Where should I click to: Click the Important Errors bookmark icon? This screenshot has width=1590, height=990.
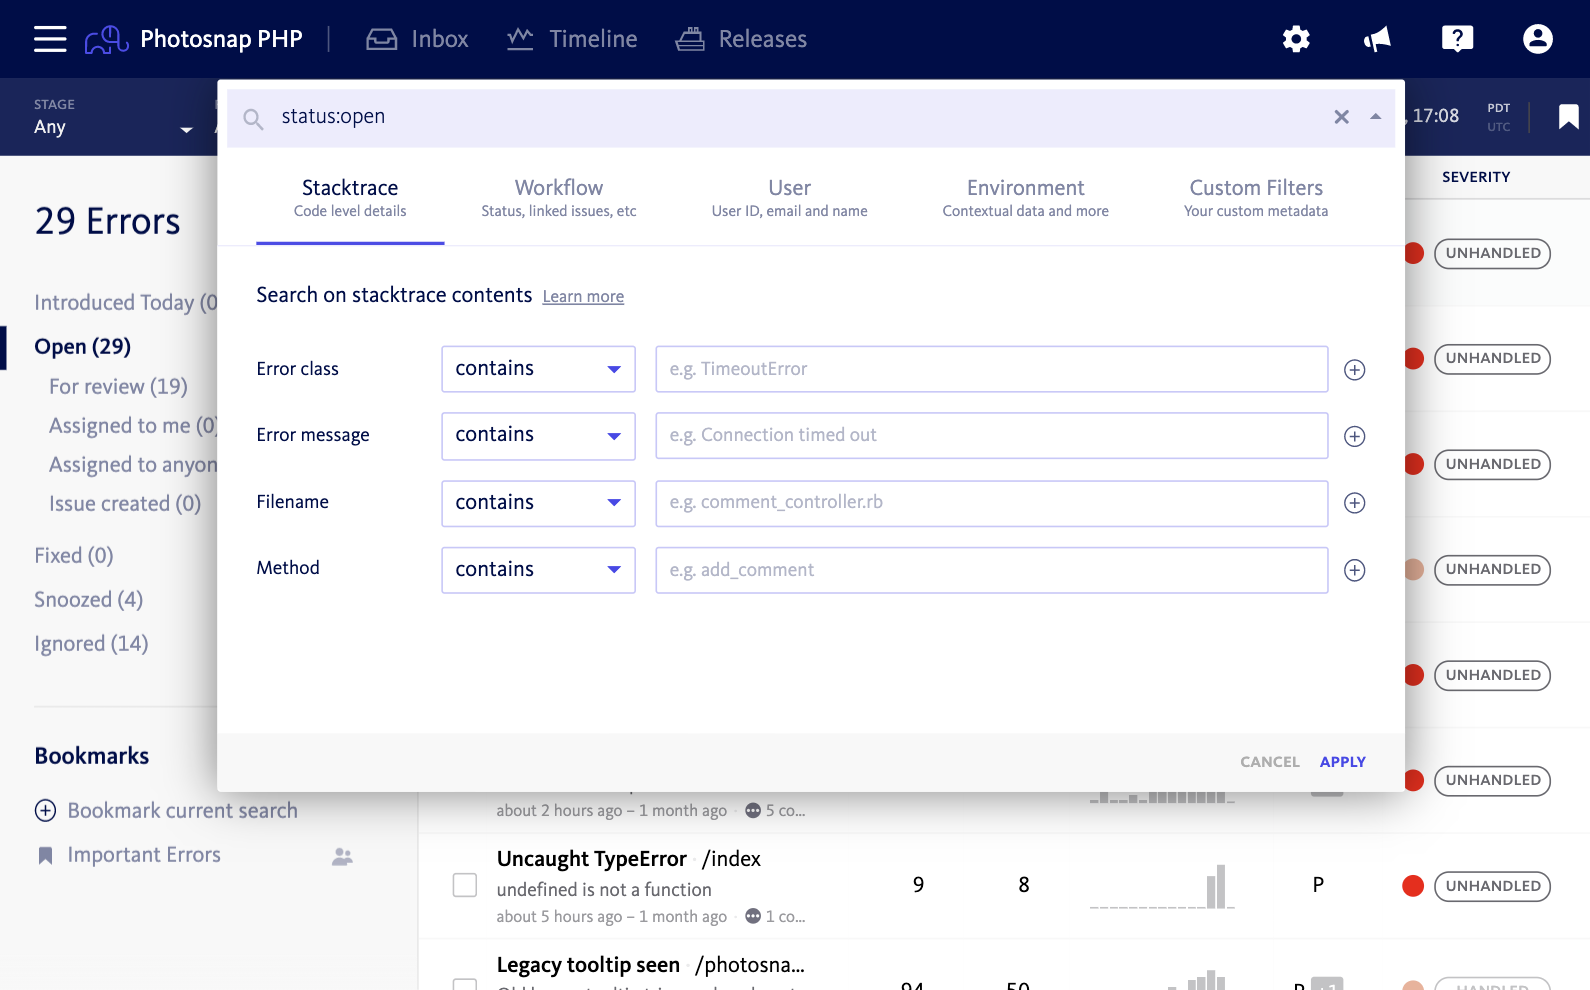point(45,856)
